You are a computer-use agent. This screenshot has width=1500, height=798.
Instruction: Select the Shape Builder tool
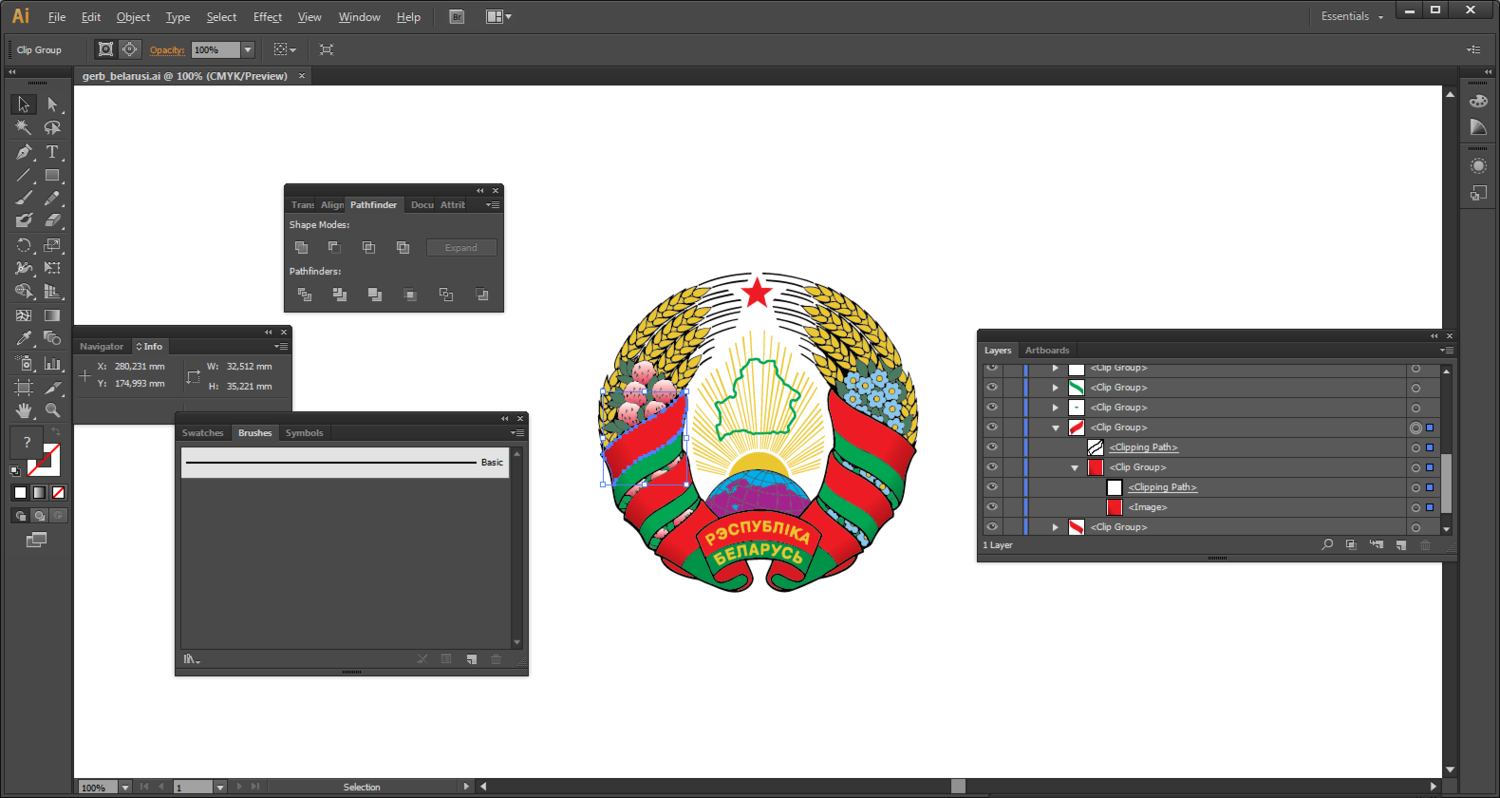(x=23, y=291)
